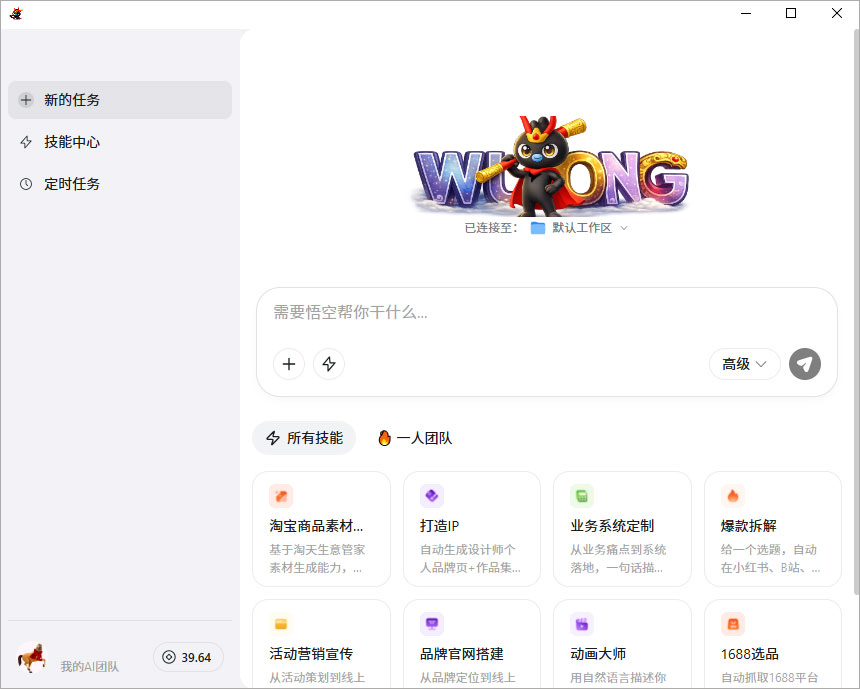The image size is (860, 689).
Task: Click the lightning skills button in input box
Action: coord(329,364)
